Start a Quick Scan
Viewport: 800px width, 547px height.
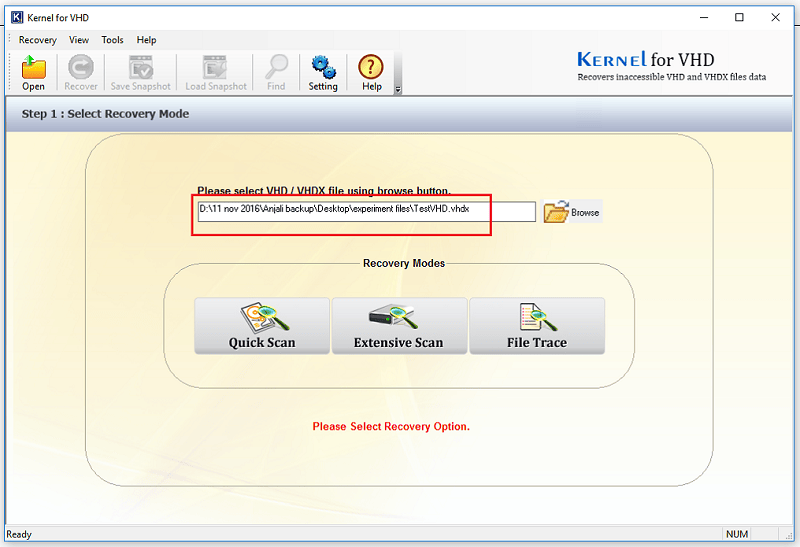click(x=262, y=326)
